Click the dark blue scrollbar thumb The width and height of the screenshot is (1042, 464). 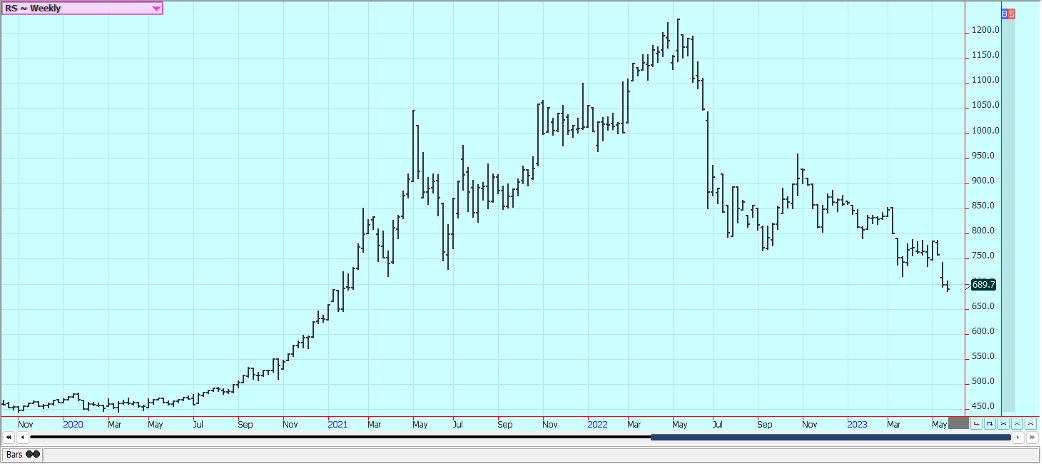[x=831, y=437]
